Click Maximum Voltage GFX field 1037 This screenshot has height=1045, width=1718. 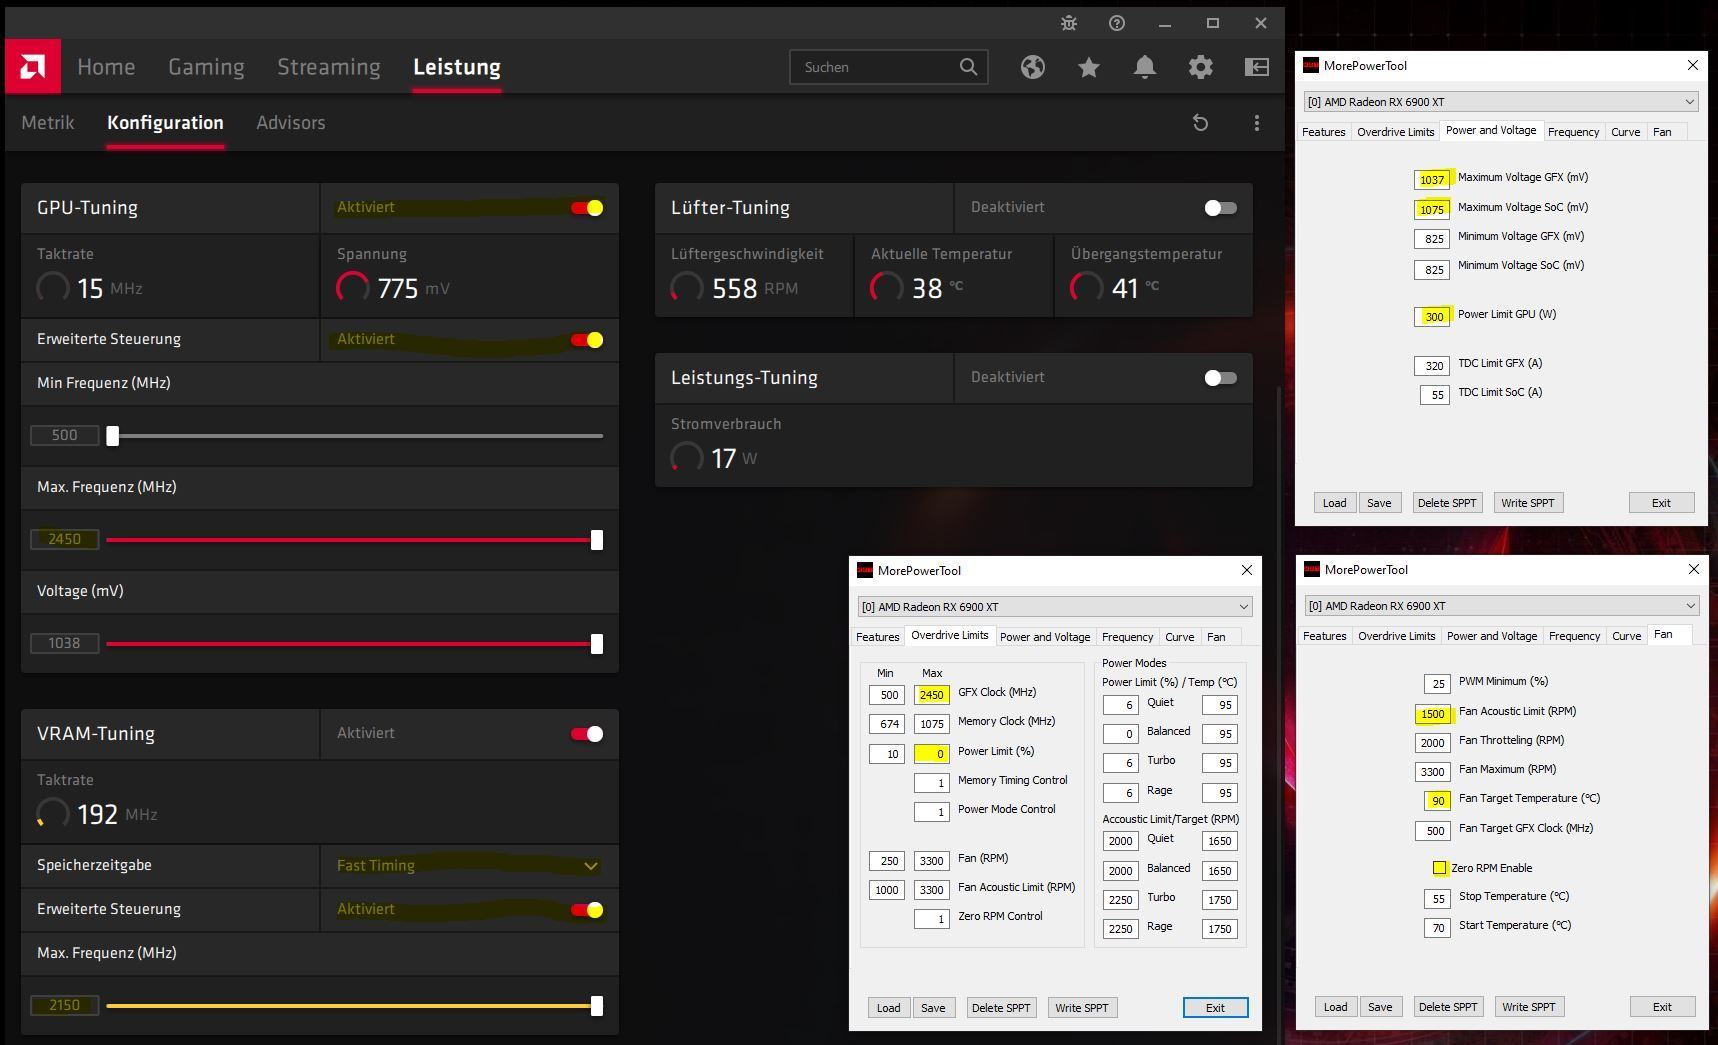tap(1432, 180)
